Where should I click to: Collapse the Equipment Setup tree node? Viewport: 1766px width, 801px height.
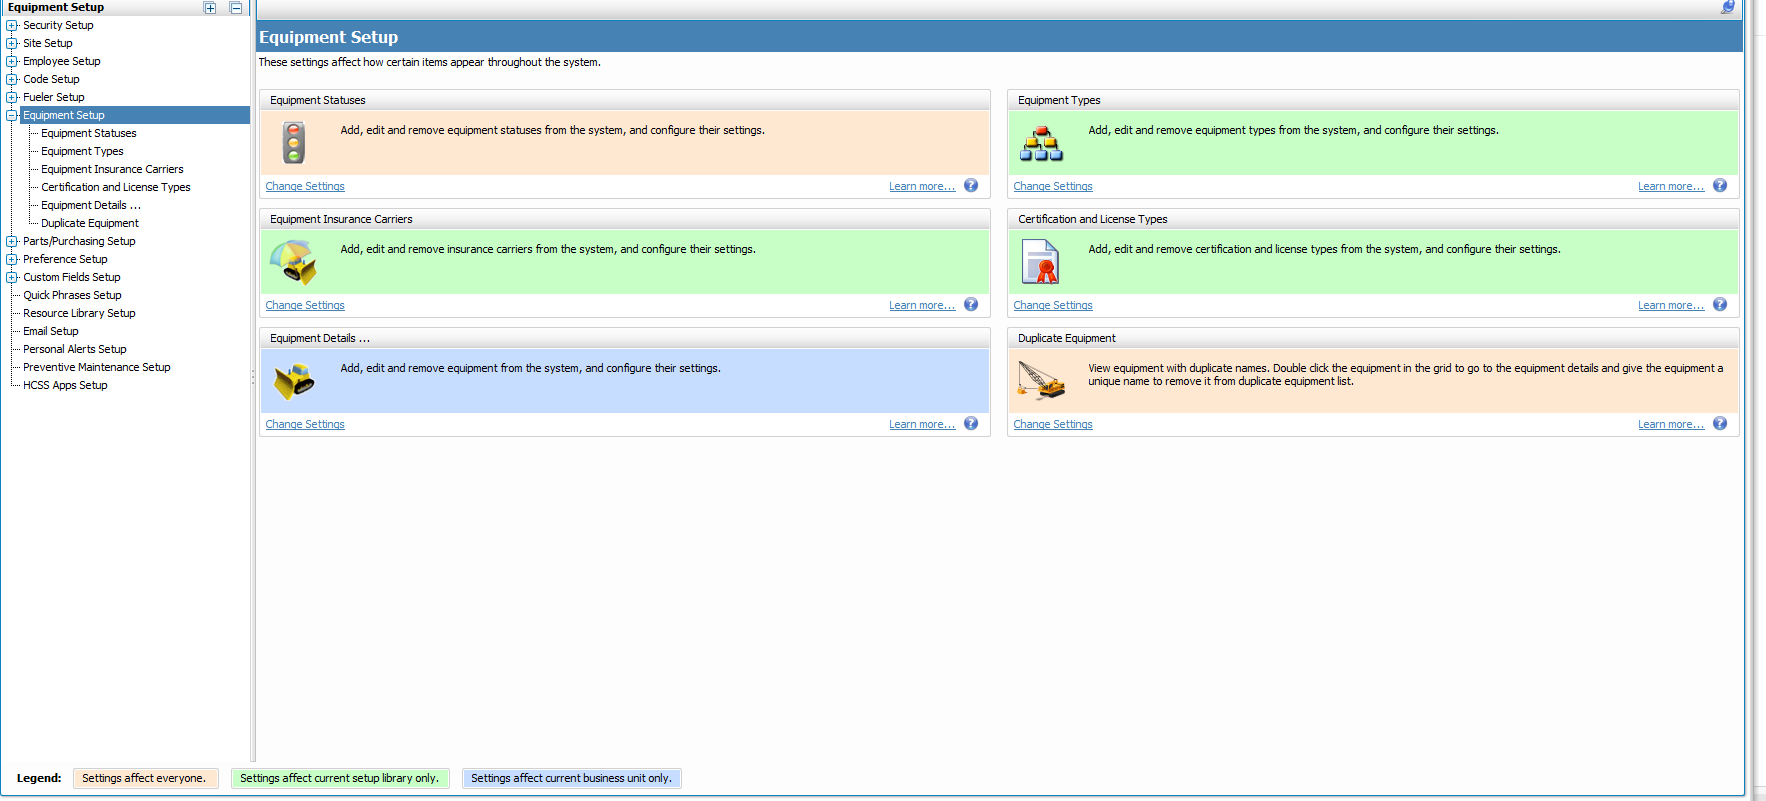tap(12, 116)
